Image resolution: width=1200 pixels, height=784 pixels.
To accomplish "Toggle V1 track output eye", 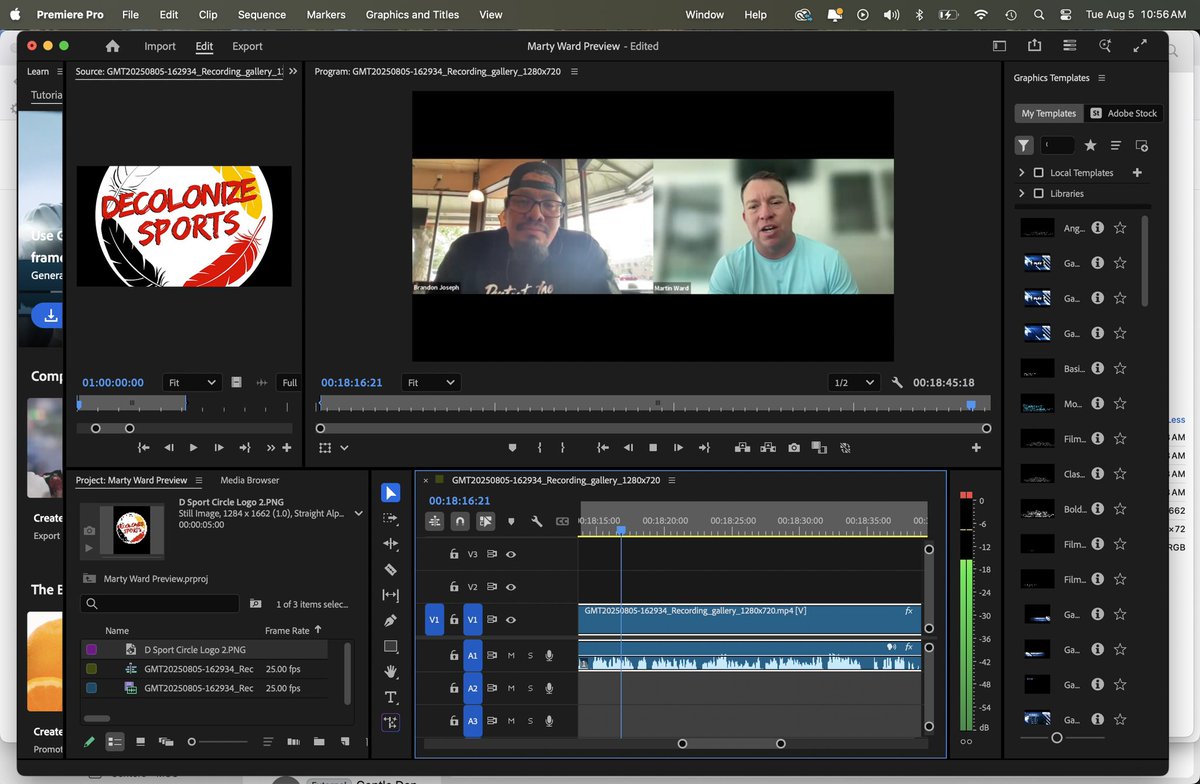I will [x=511, y=620].
